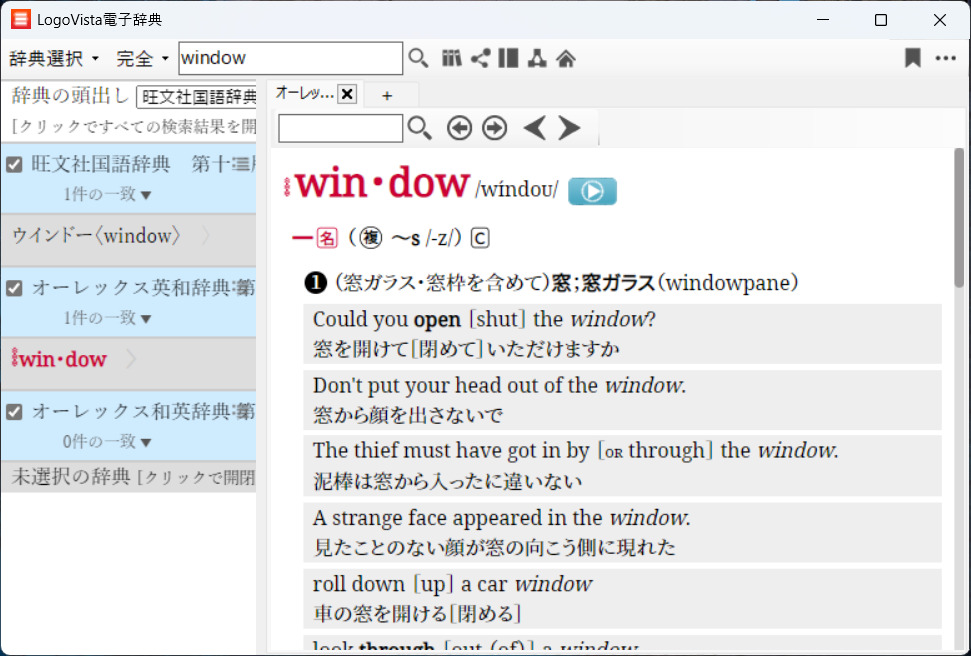Add a new tab with the plus button
Screen dimensions: 971x656
pos(387,95)
